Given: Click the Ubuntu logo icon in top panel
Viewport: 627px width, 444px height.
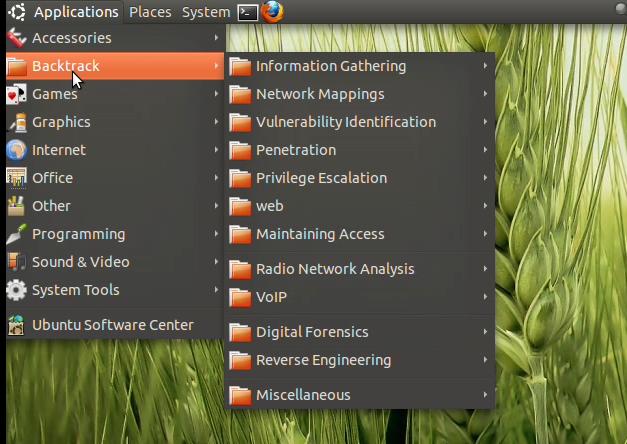Looking at the screenshot, I should [x=17, y=12].
